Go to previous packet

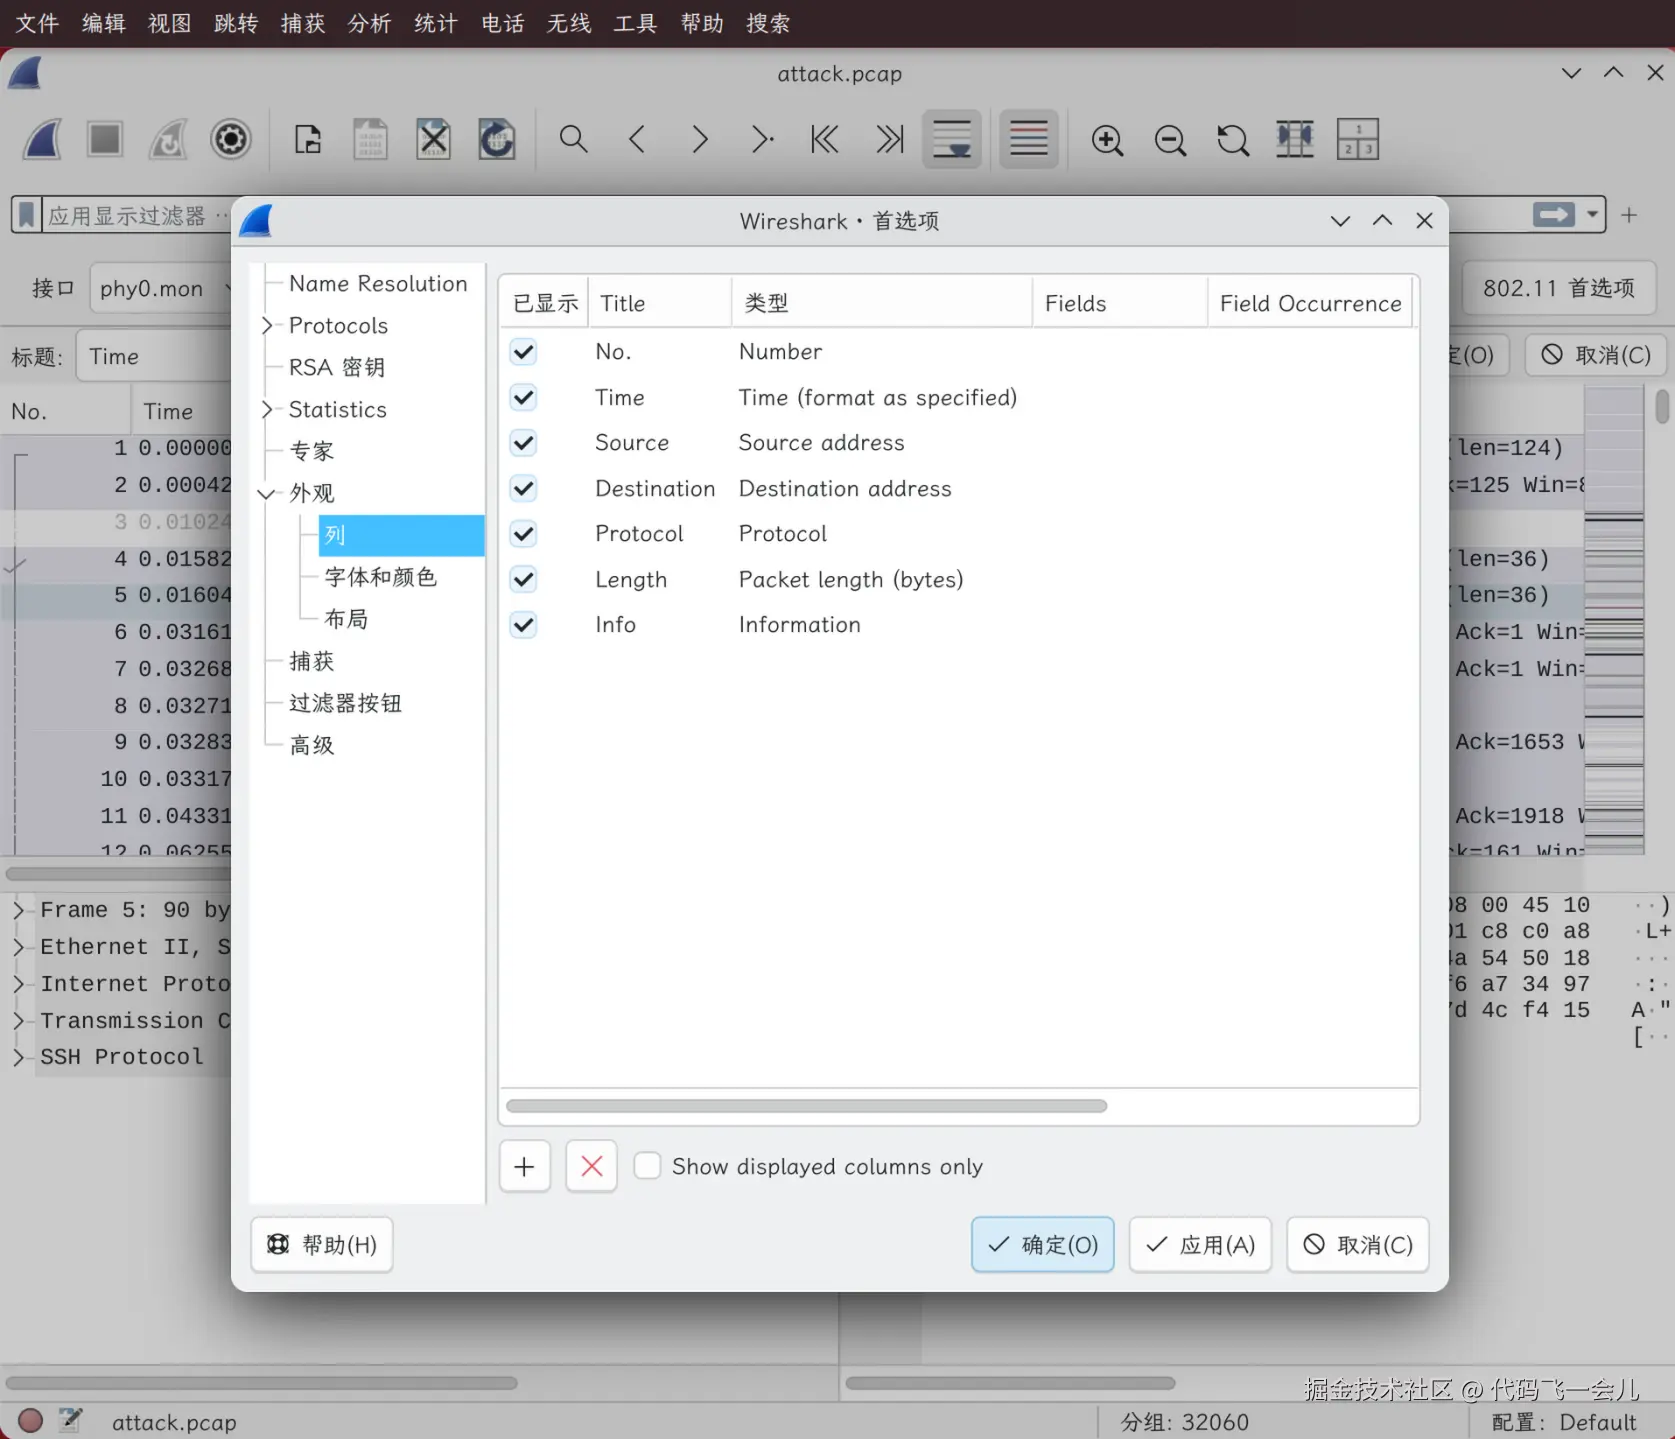637,139
